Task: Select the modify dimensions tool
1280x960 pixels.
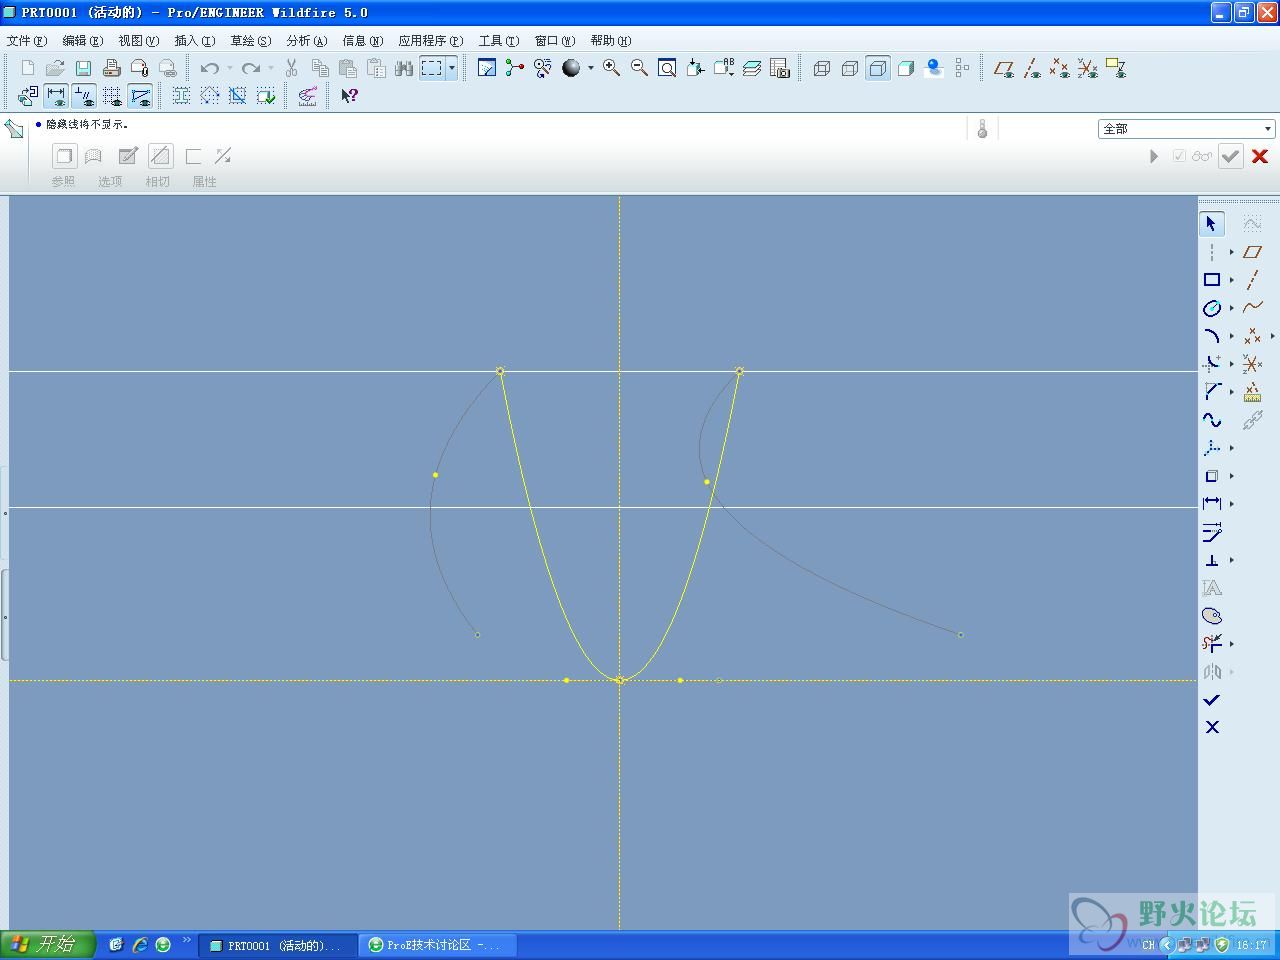Action: (1212, 532)
